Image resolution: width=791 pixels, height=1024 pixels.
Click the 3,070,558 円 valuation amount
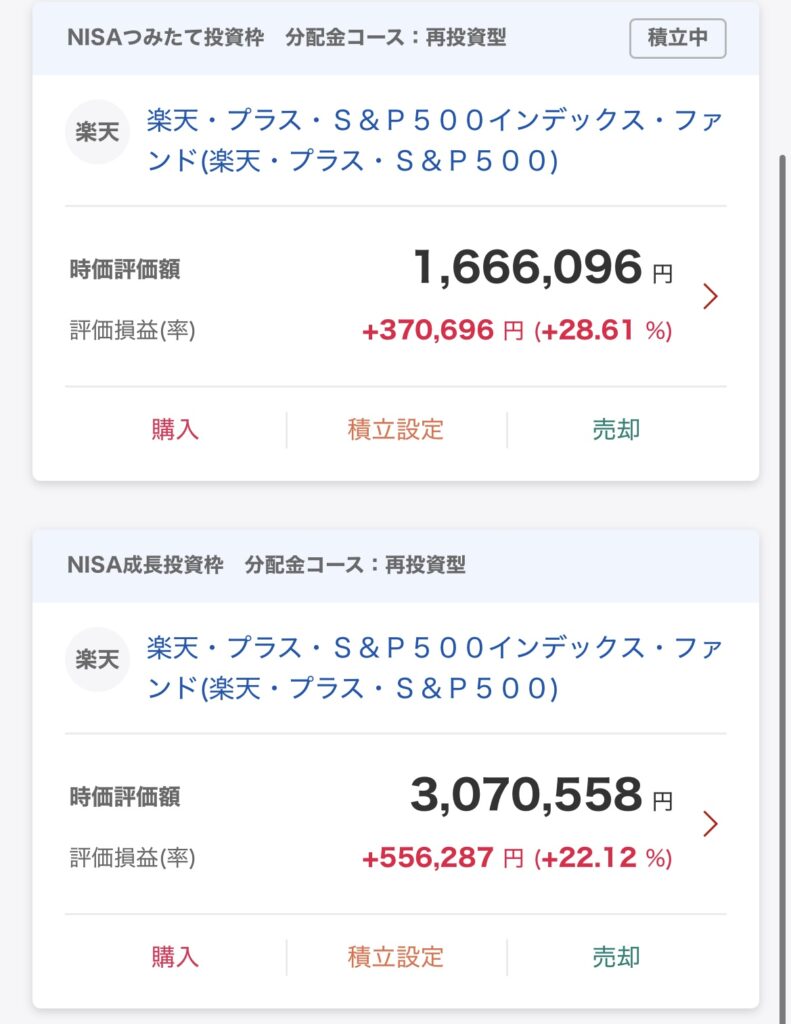[x=540, y=795]
